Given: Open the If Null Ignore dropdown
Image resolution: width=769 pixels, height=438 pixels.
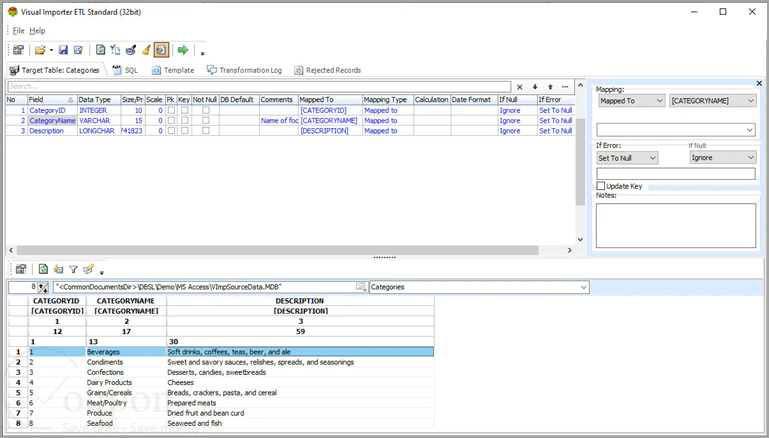Looking at the screenshot, I should tap(722, 157).
